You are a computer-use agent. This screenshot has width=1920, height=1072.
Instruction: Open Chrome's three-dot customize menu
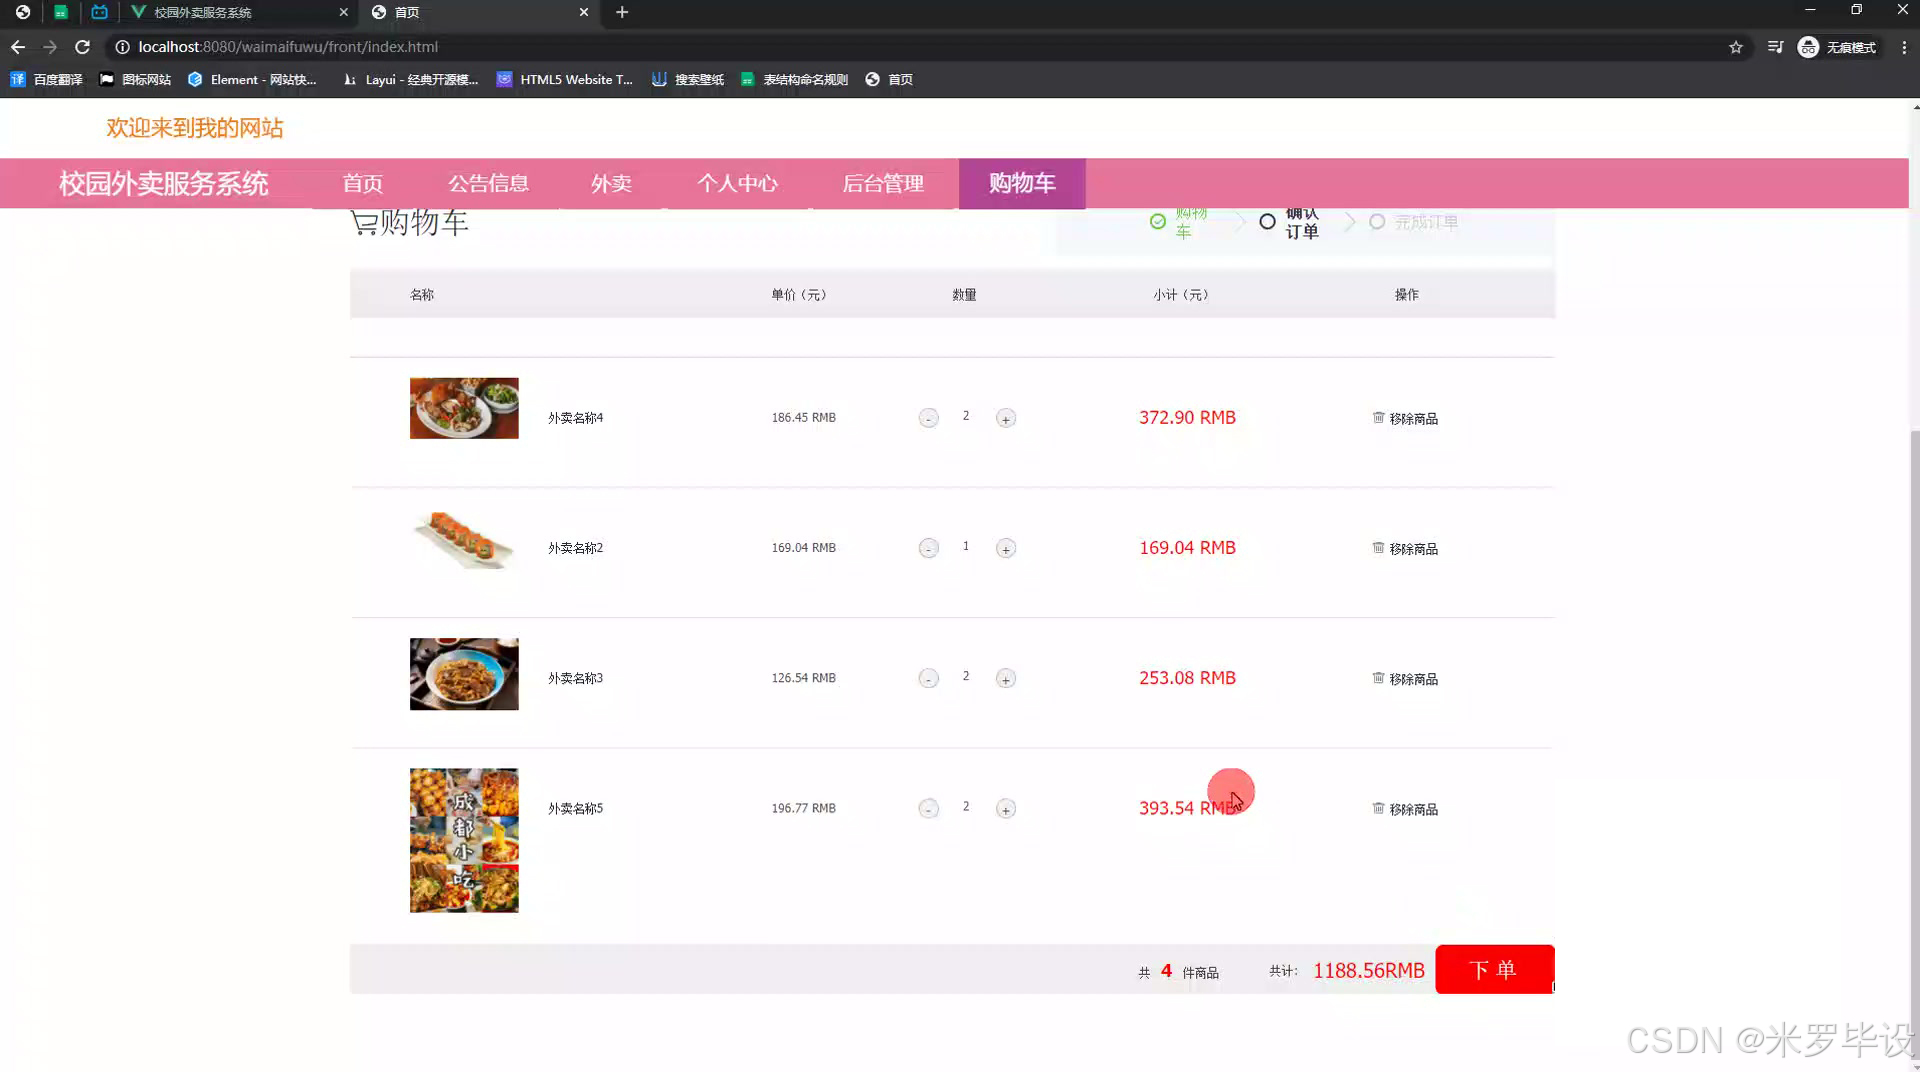(x=1905, y=47)
